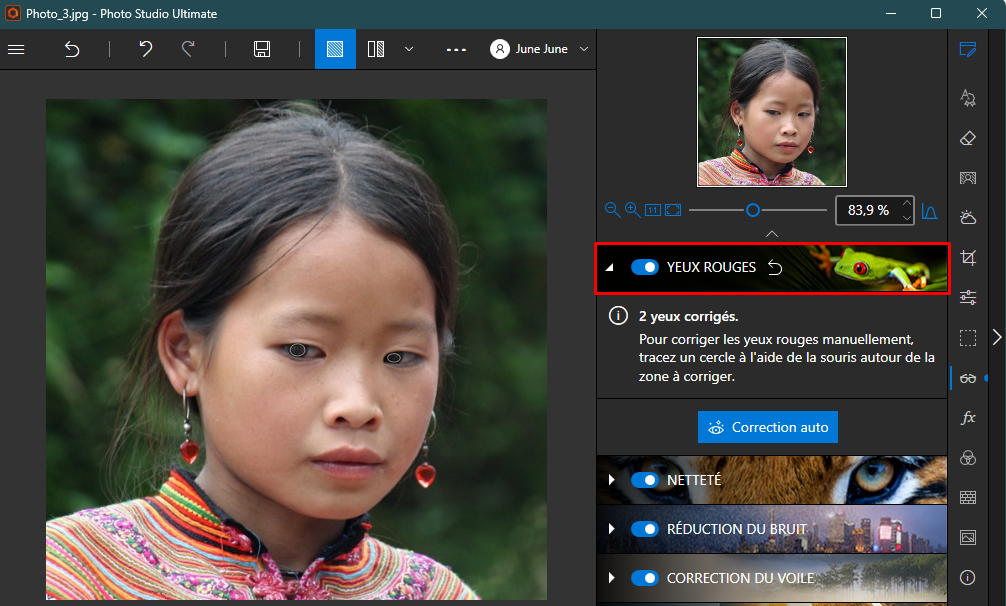Screen dimensions: 1006x606
Task: Reset the Yeux Rouges correction
Action: coord(775,267)
